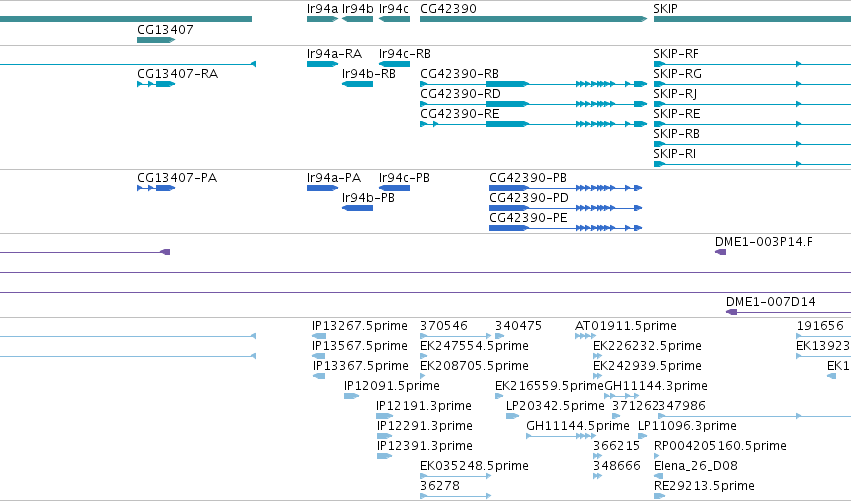Click the Ir94c-PB protein label
Viewport: 851px width, 501px height.
coord(404,178)
